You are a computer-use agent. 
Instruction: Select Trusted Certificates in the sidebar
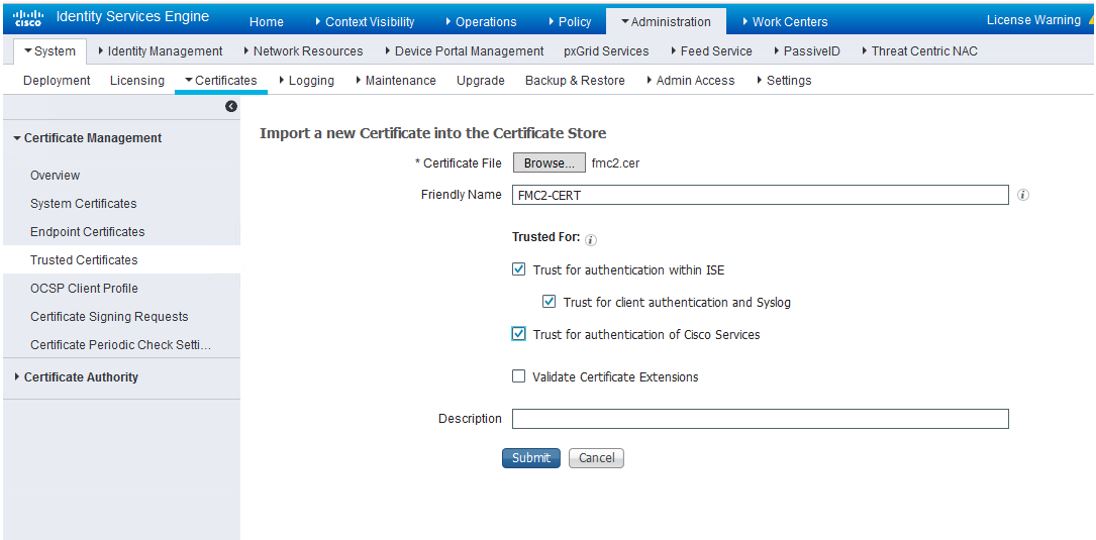[x=84, y=260]
